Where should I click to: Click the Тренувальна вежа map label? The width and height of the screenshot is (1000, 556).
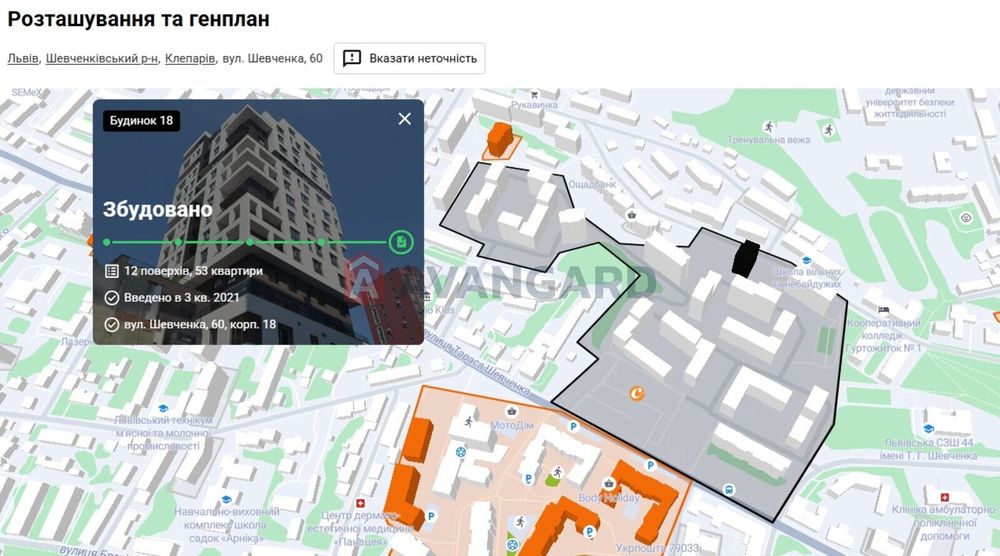click(x=768, y=140)
